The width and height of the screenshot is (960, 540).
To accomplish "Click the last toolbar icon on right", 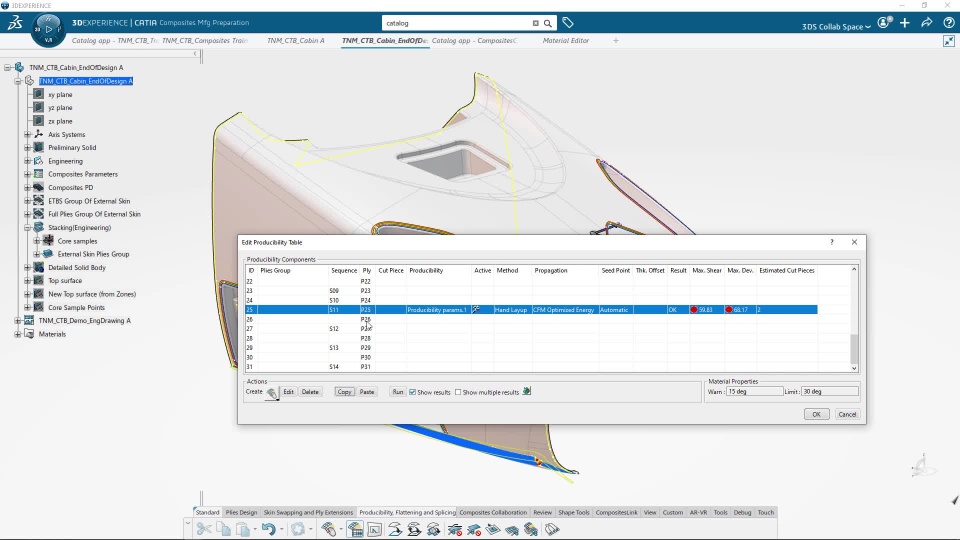I will pos(552,529).
